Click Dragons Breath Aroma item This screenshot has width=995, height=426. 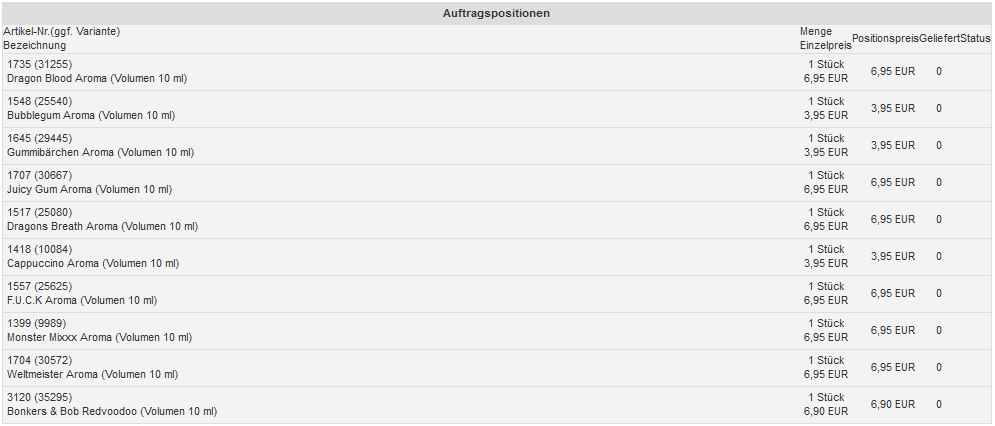(102, 227)
